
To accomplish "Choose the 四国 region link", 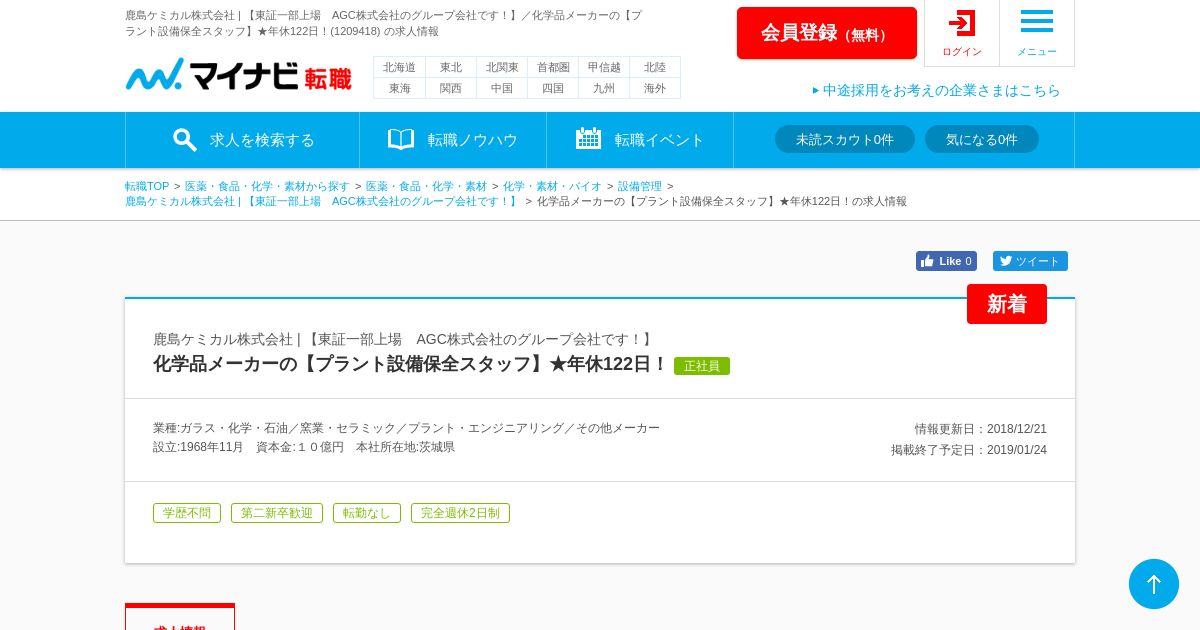I will click(x=553, y=88).
